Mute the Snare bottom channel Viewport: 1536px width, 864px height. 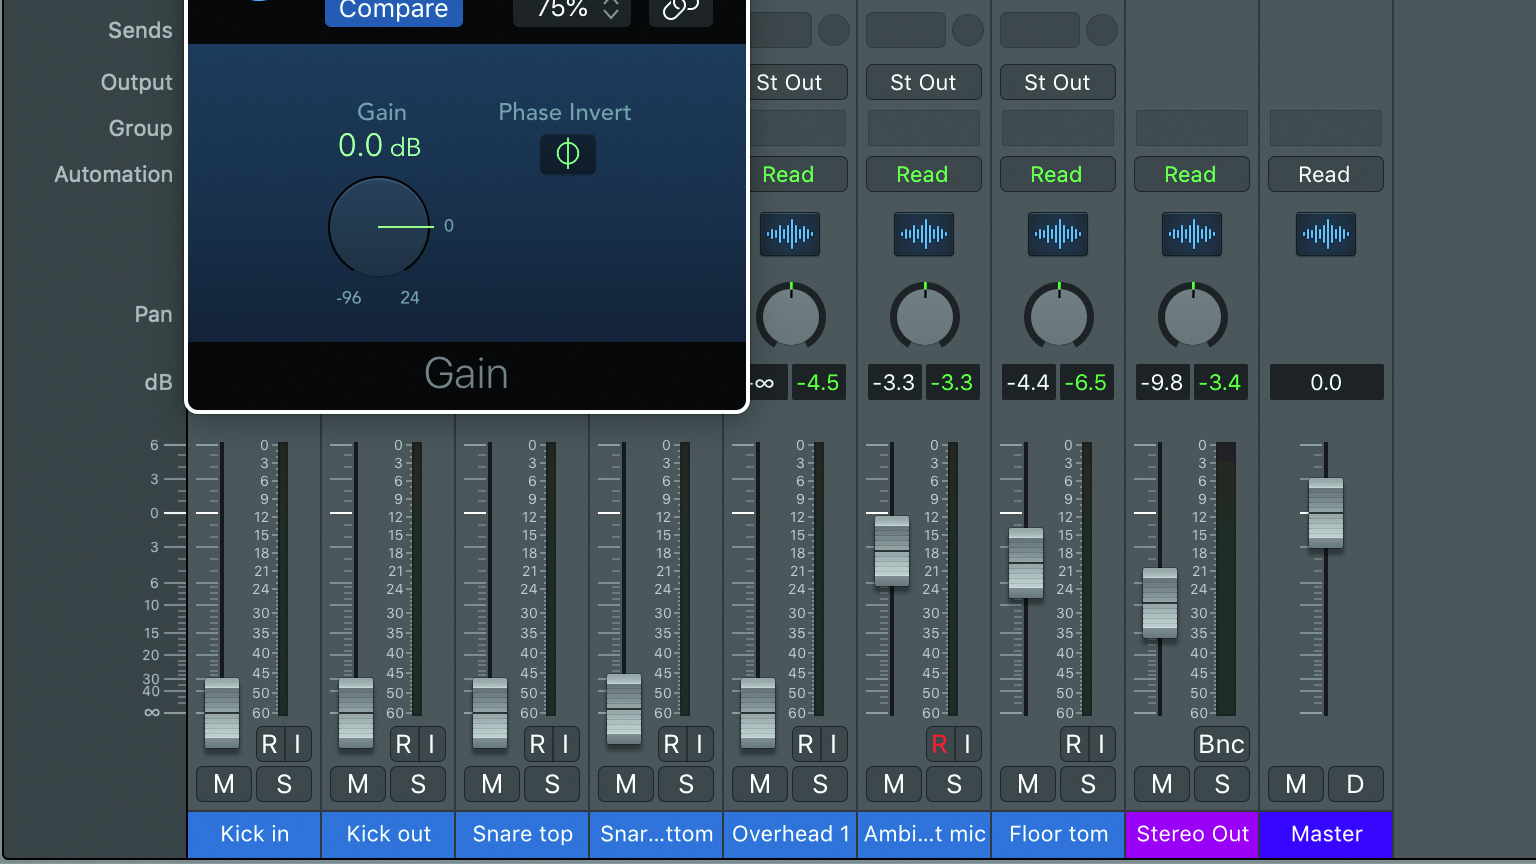point(626,784)
